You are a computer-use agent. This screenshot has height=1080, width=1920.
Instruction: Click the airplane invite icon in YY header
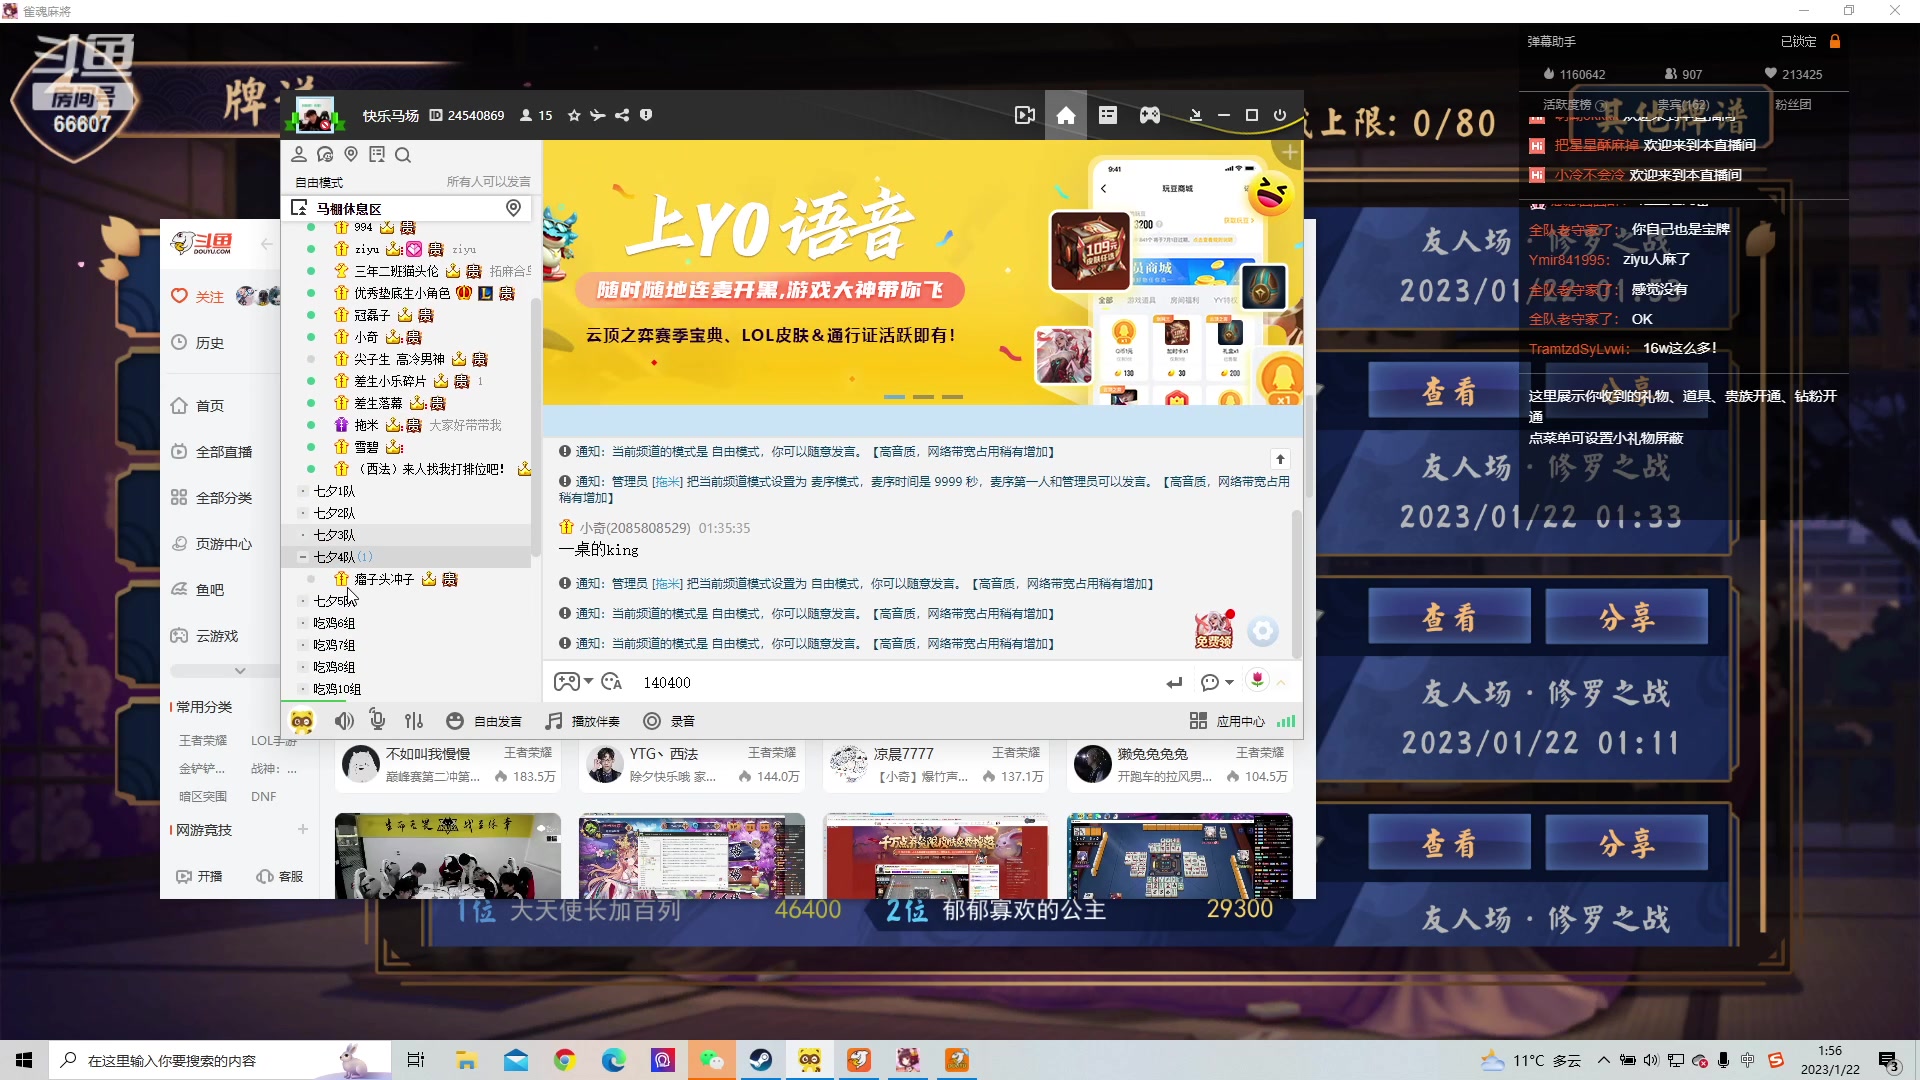click(598, 115)
